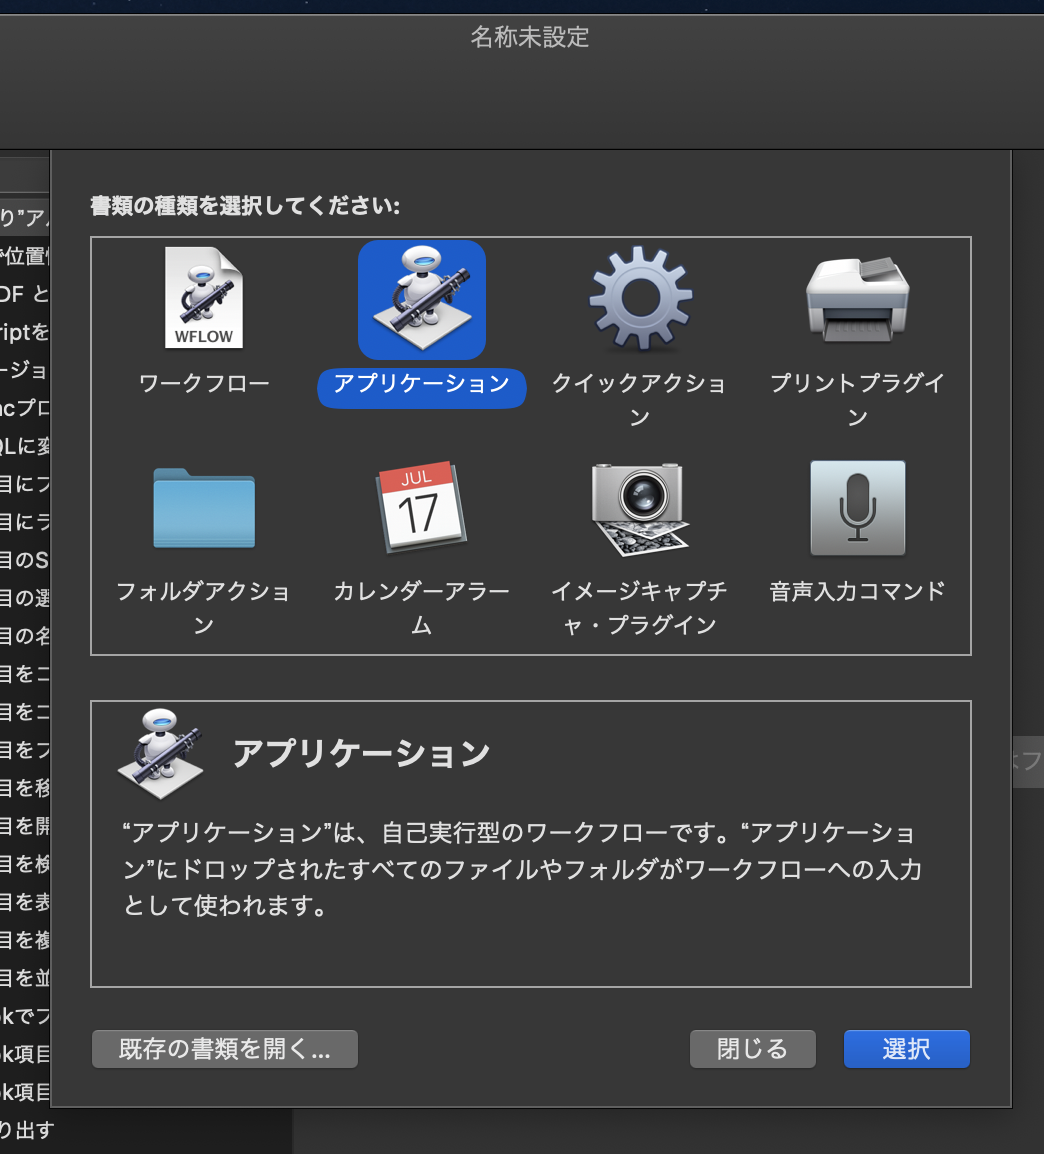Click the highlighted アプリケーション label under the robot icon
This screenshot has width=1044, height=1154.
(421, 389)
